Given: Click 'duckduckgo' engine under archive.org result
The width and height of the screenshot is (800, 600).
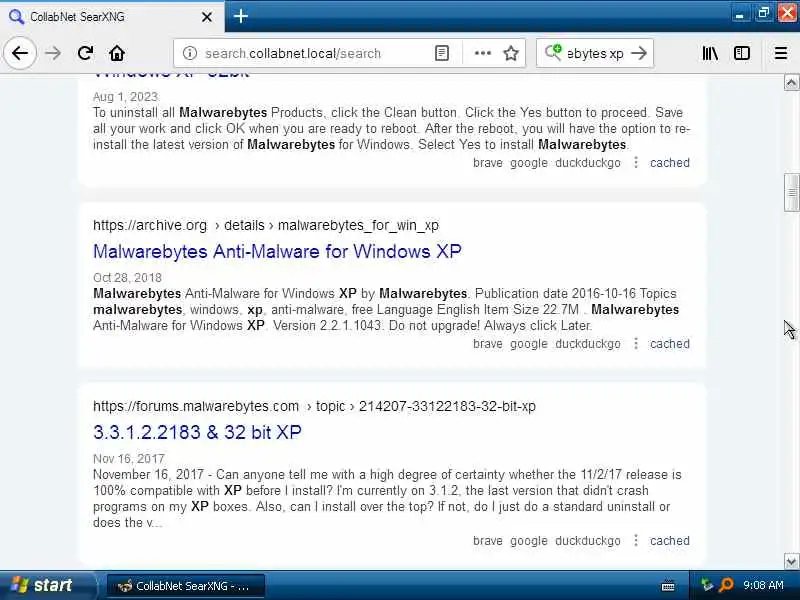Looking at the screenshot, I should (x=588, y=344).
